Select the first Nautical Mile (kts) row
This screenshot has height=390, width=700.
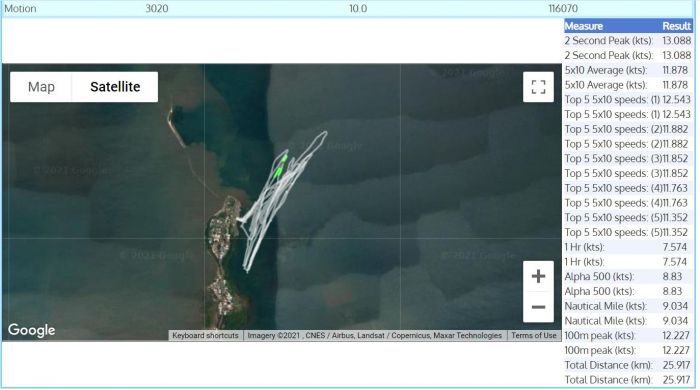pos(628,306)
